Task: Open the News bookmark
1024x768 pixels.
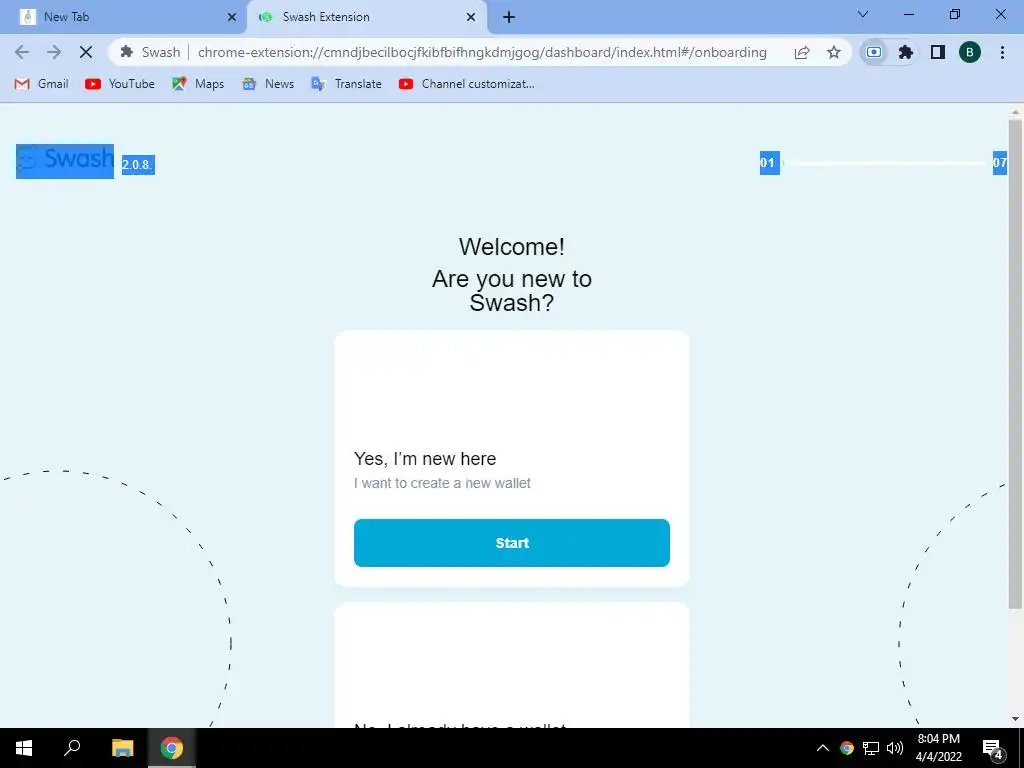Action: (x=268, y=84)
